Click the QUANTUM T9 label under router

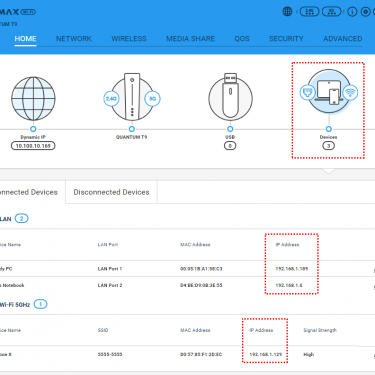pos(131,137)
